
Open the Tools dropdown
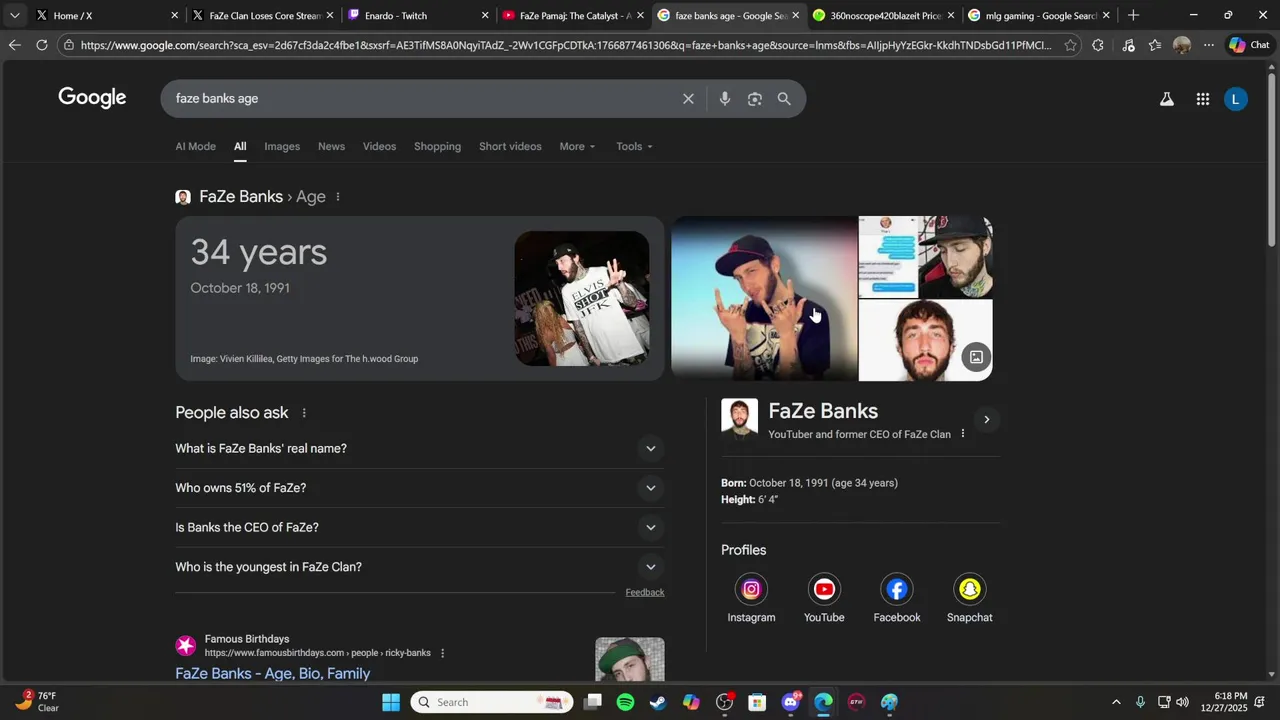[634, 147]
